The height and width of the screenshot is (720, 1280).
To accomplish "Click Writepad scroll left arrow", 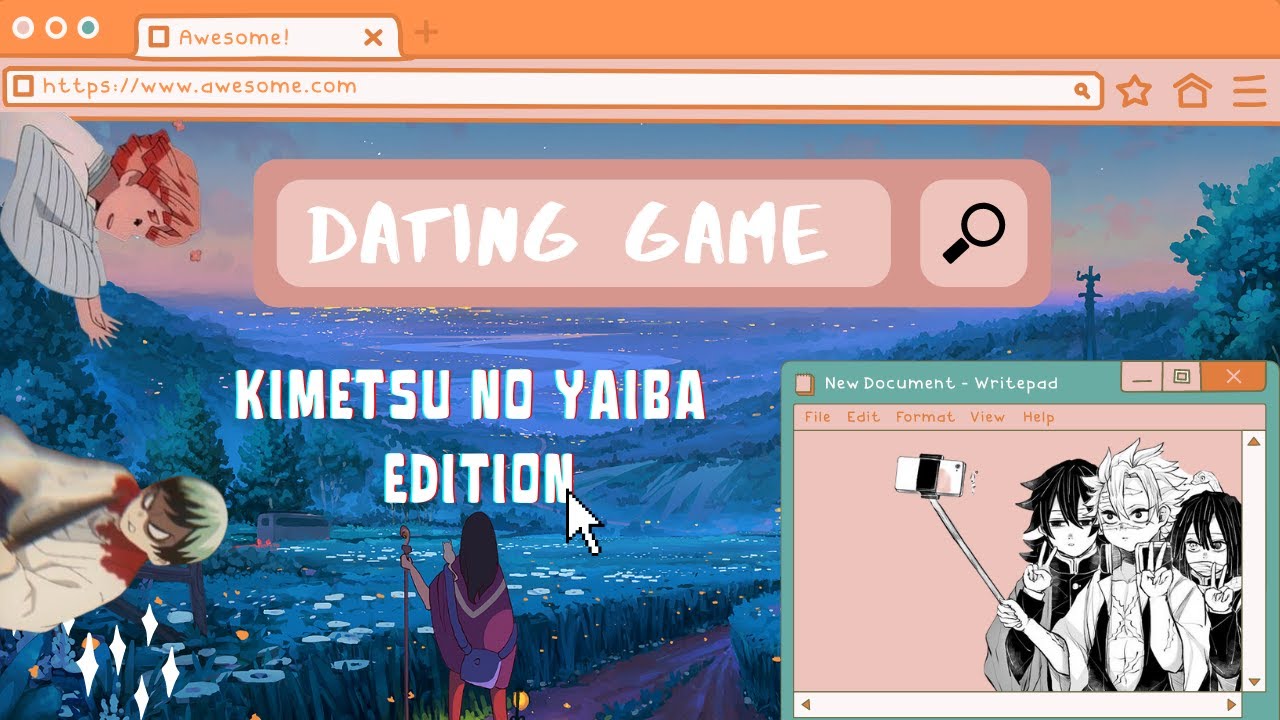I will coord(805,704).
